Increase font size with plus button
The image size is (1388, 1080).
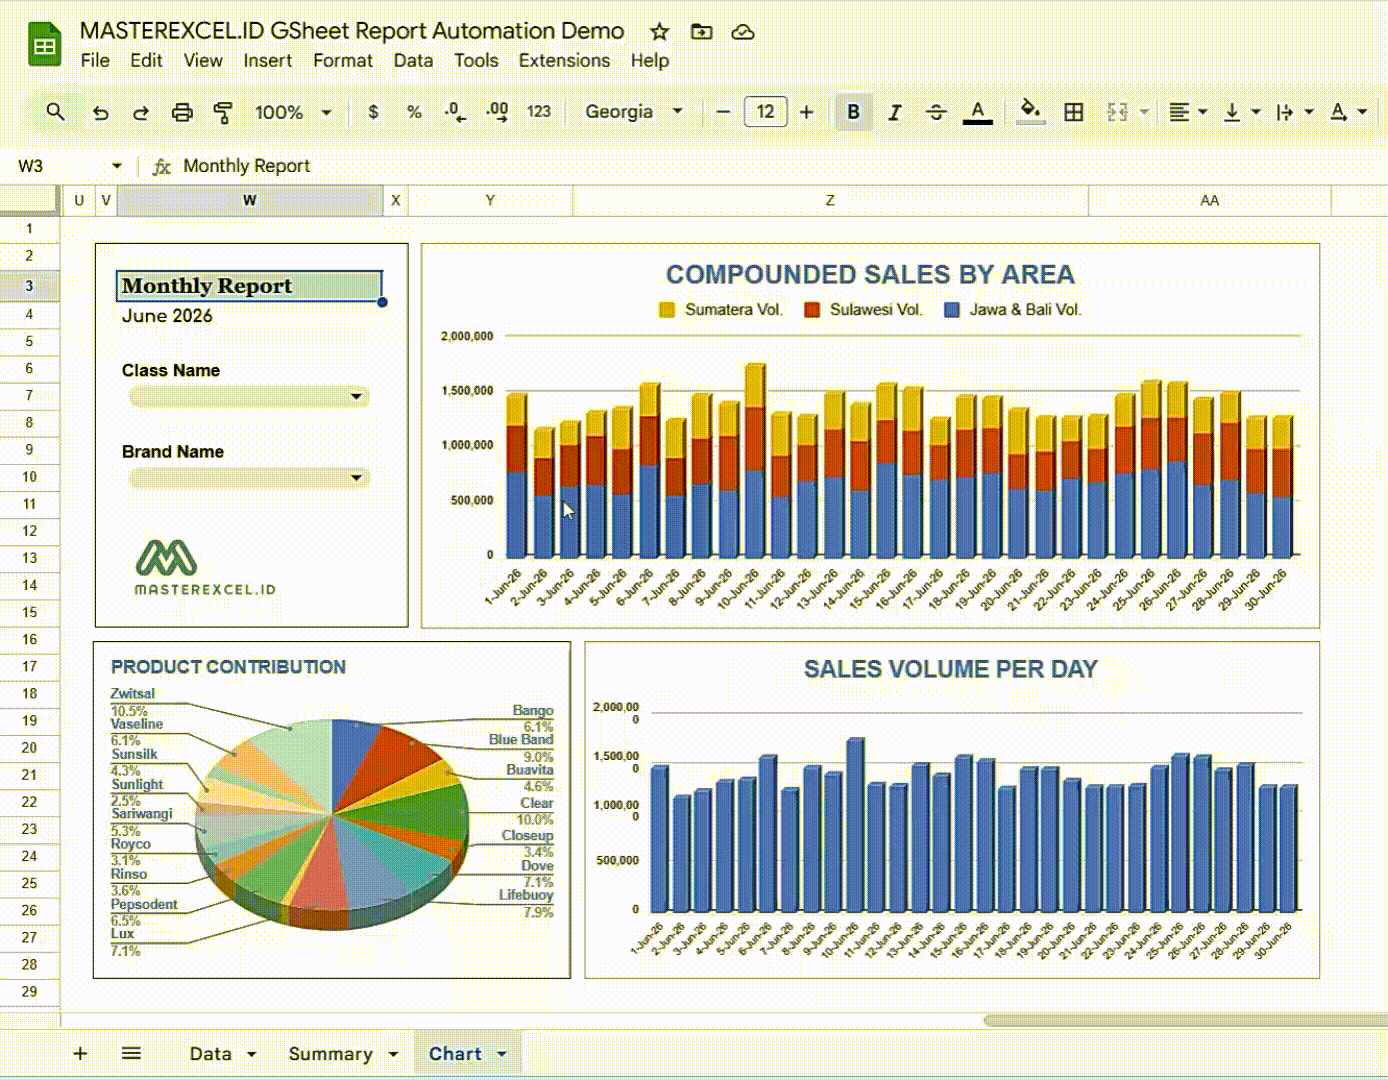coord(807,112)
